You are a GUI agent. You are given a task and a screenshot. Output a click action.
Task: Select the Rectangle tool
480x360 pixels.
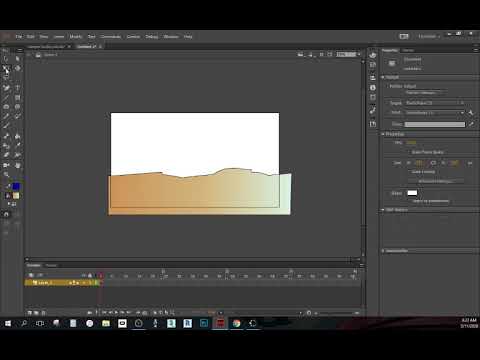click(18, 98)
